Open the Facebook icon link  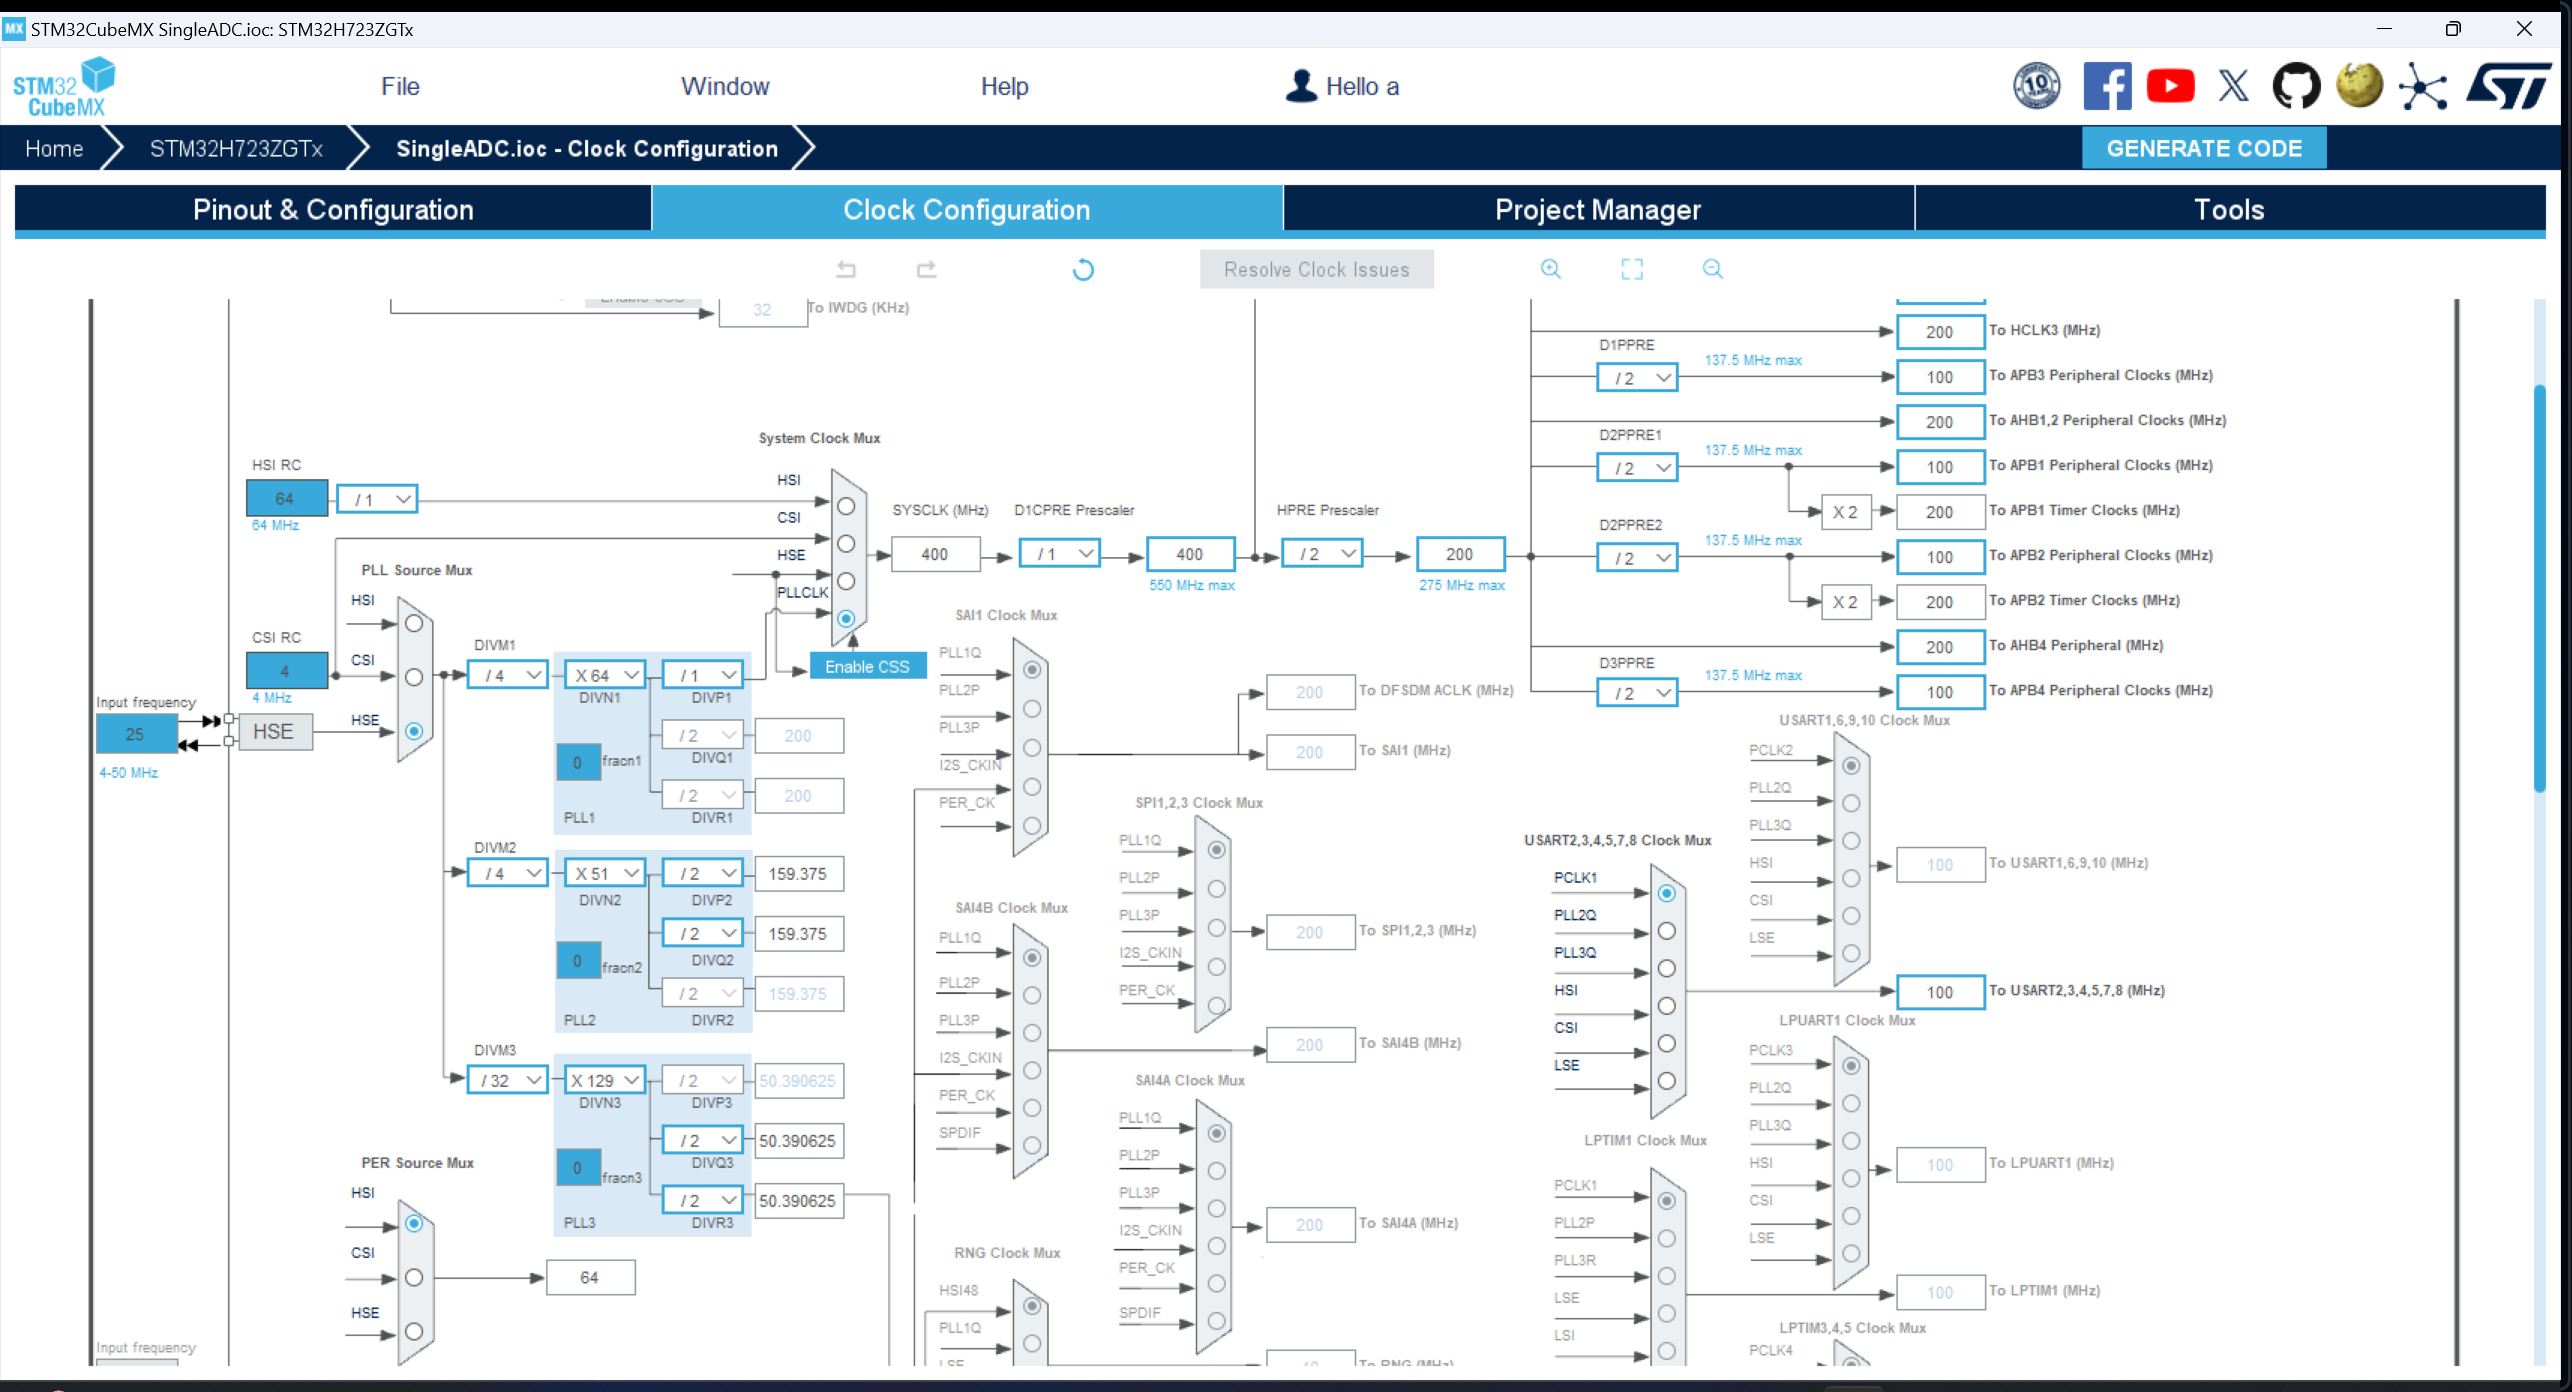[2106, 87]
